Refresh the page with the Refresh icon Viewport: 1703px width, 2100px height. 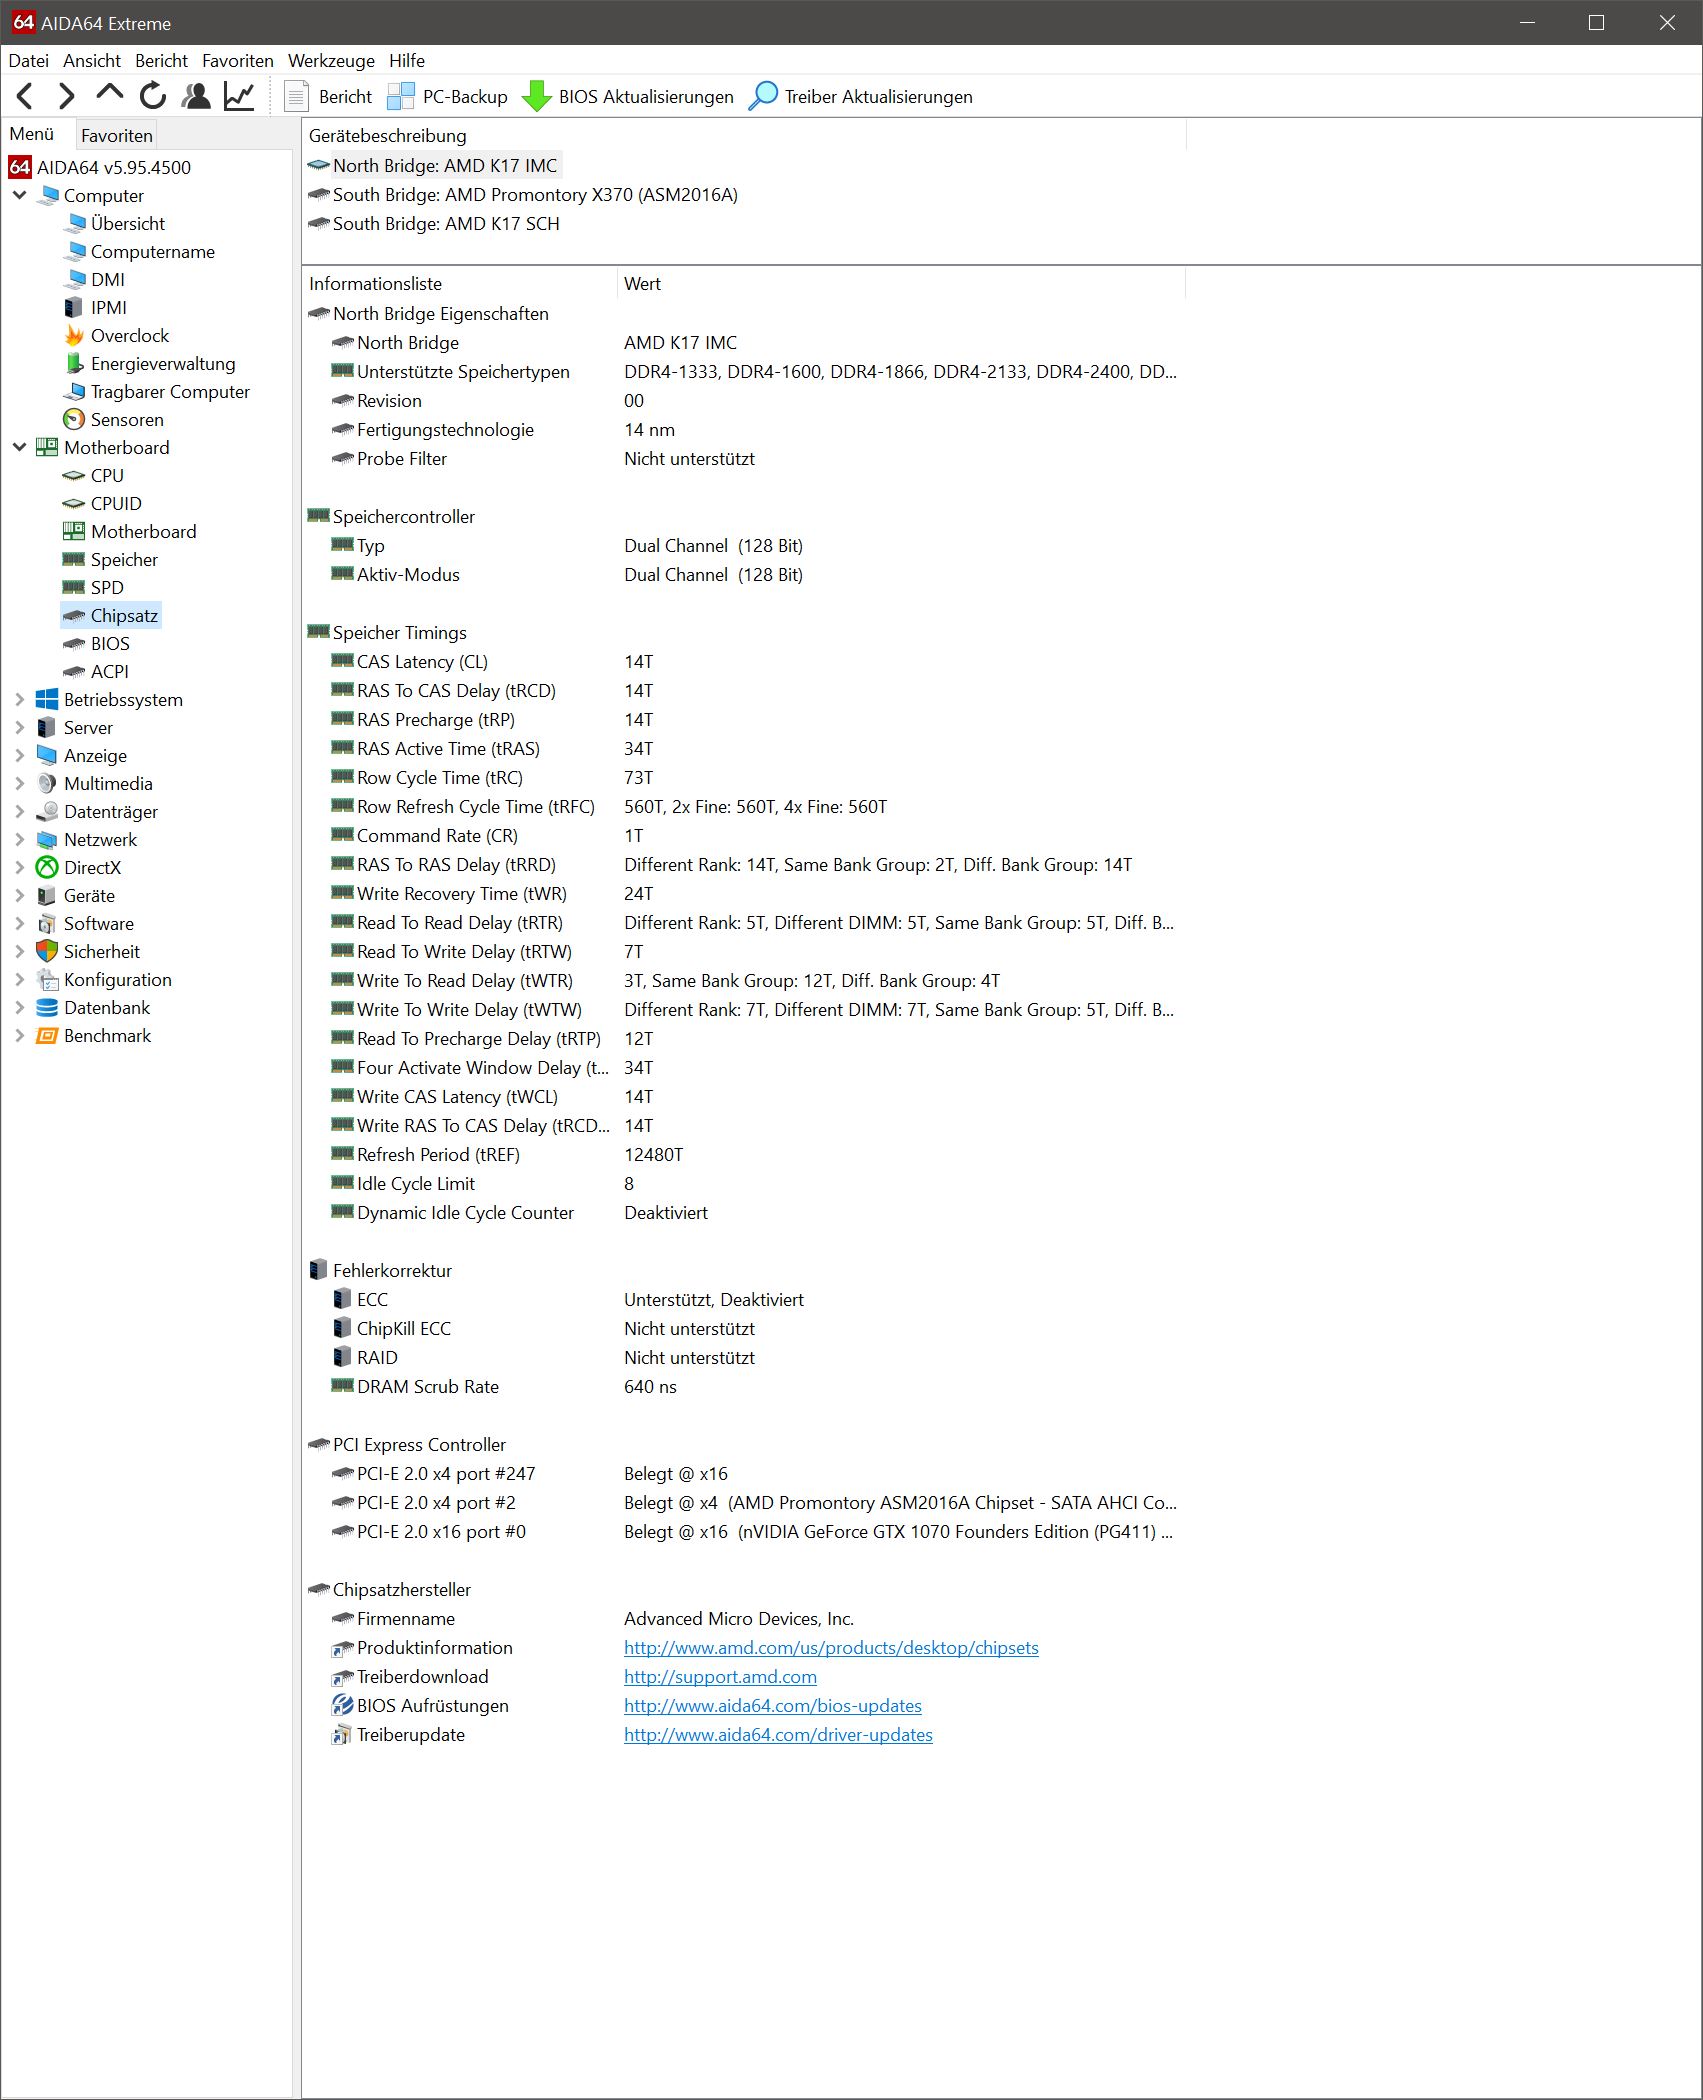click(153, 96)
